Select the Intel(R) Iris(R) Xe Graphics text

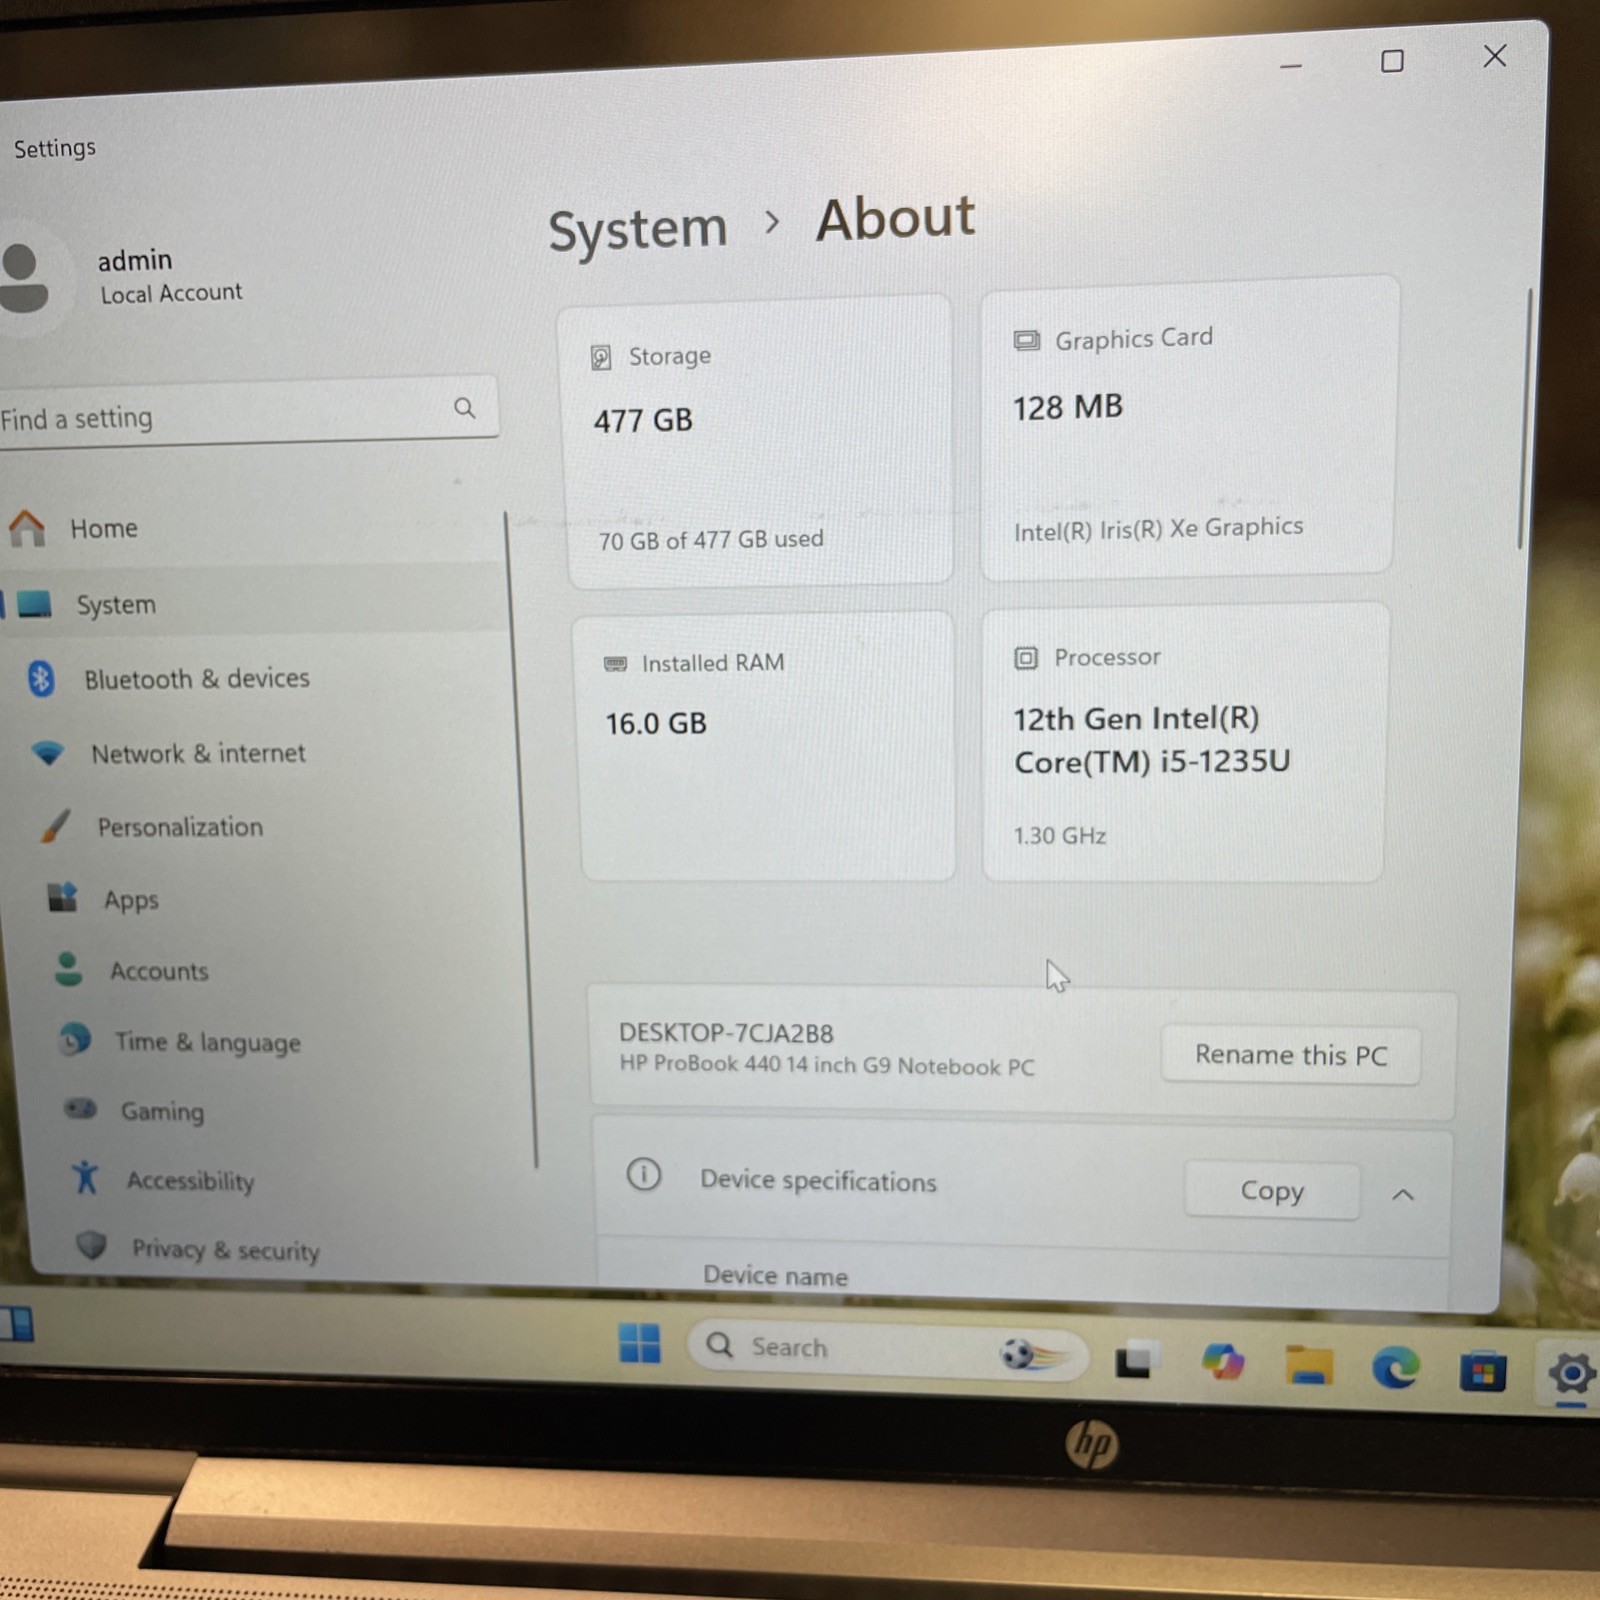(1158, 528)
